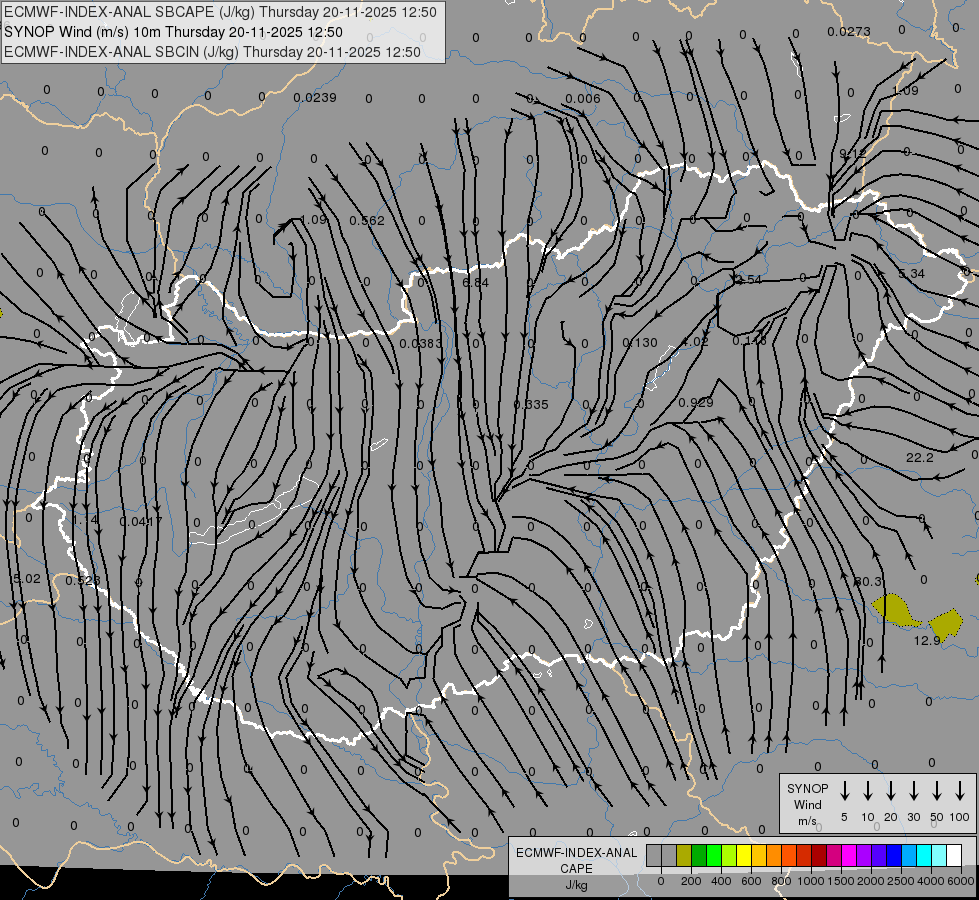The image size is (979, 900).
Task: Click the 0.0273 value near top right
Action: 849,31
